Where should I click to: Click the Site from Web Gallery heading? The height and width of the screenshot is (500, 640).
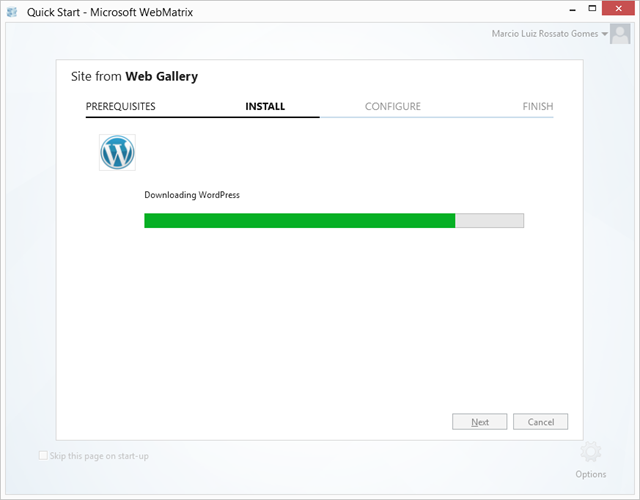pyautogui.click(x=134, y=76)
